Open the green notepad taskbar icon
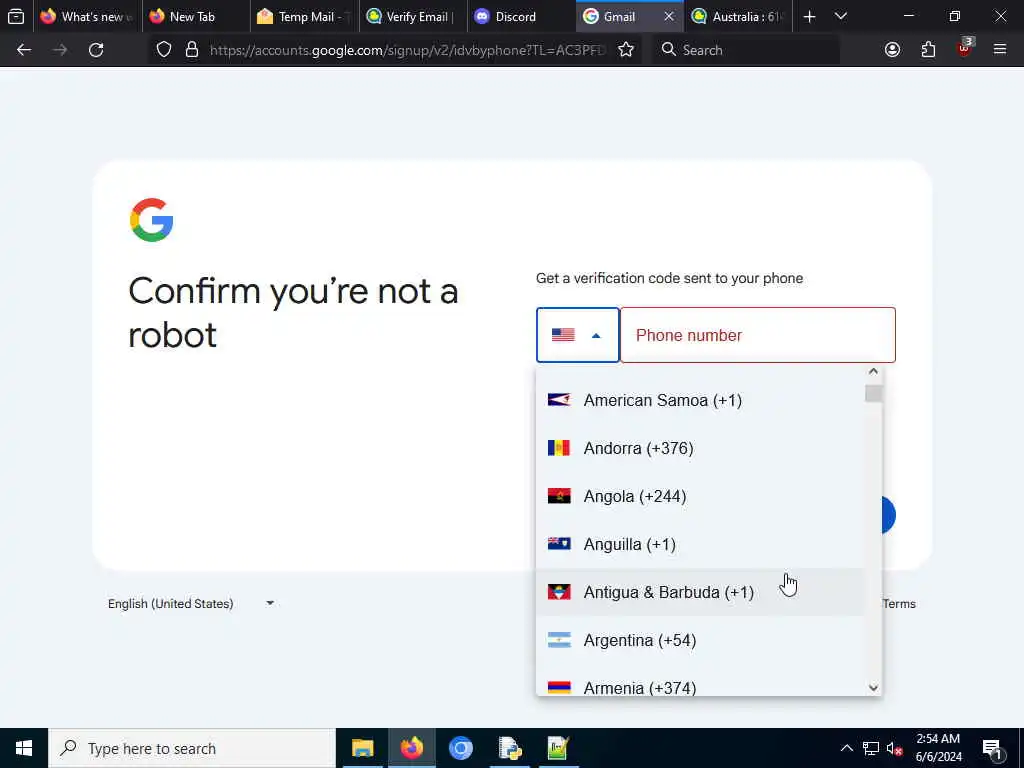Image resolution: width=1024 pixels, height=768 pixels. point(558,748)
